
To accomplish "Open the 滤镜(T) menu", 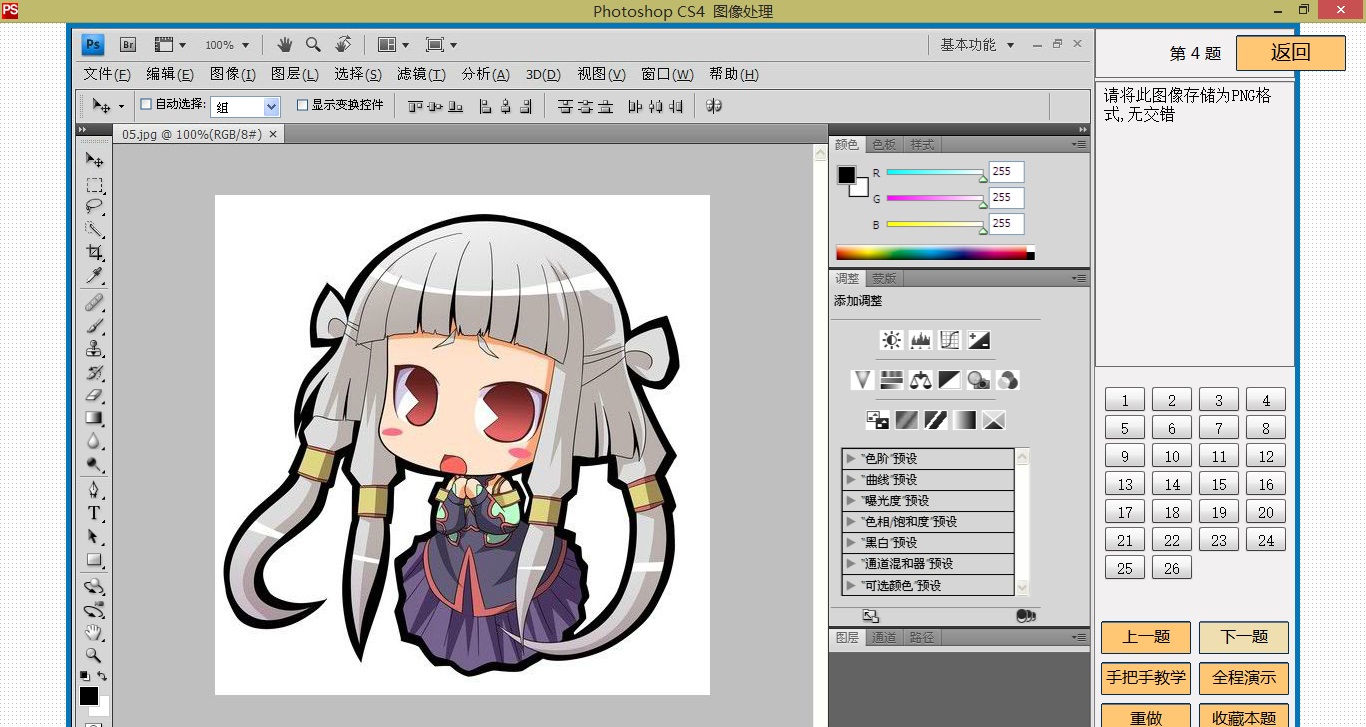I will pos(422,74).
